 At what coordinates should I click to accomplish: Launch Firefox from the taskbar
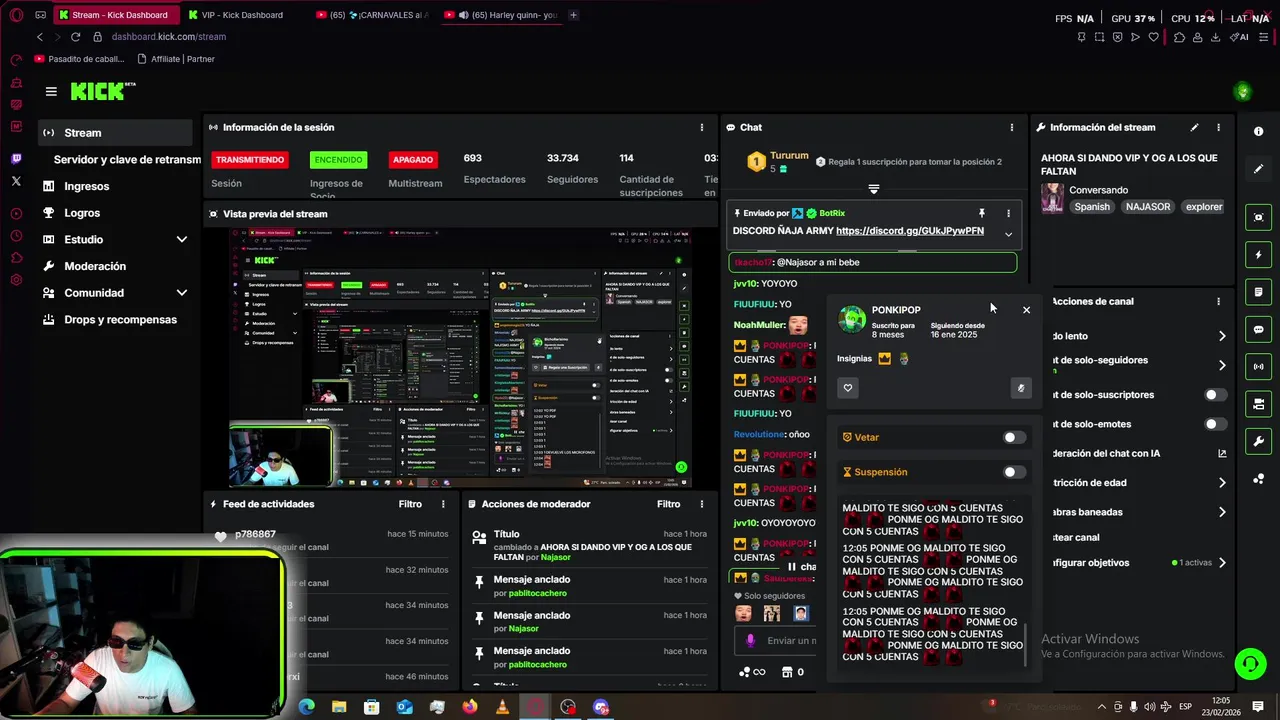pyautogui.click(x=470, y=707)
